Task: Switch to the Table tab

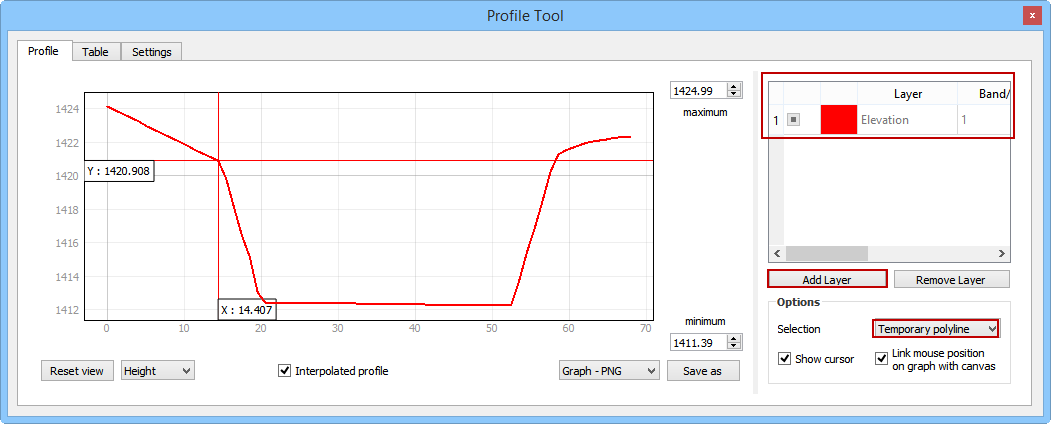Action: pyautogui.click(x=96, y=52)
